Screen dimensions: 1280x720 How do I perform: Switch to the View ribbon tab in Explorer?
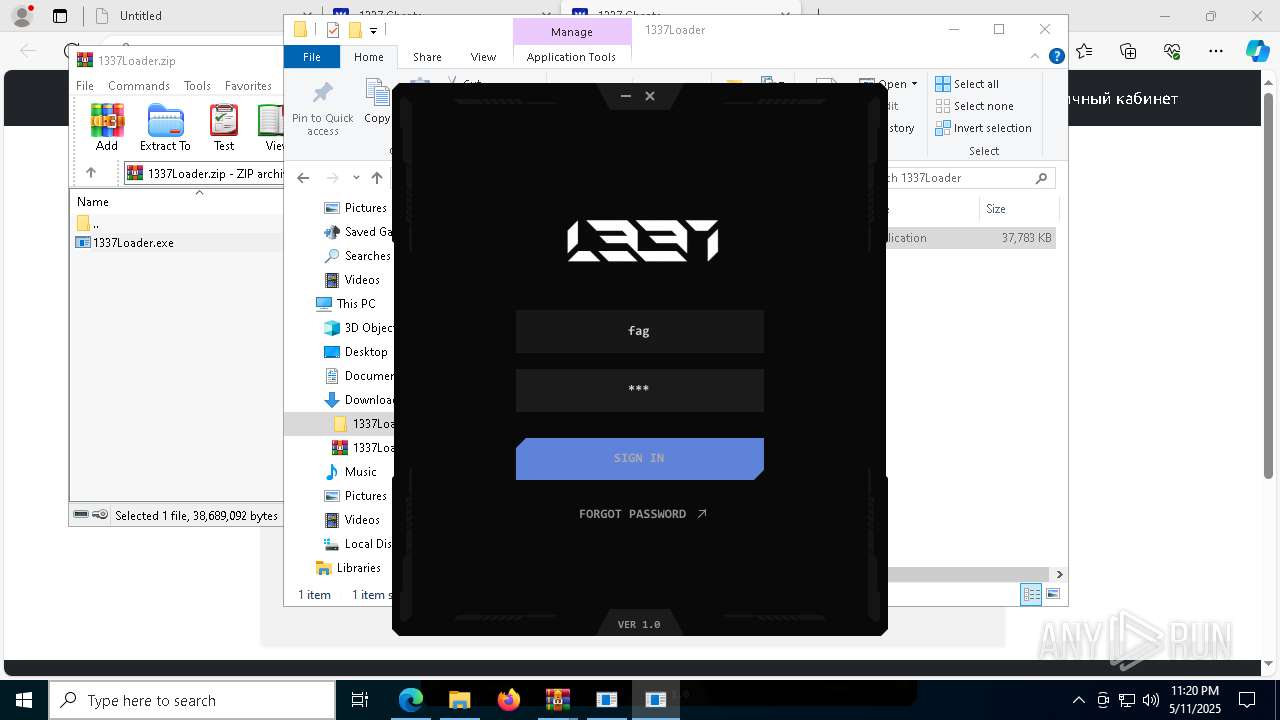[x=483, y=57]
